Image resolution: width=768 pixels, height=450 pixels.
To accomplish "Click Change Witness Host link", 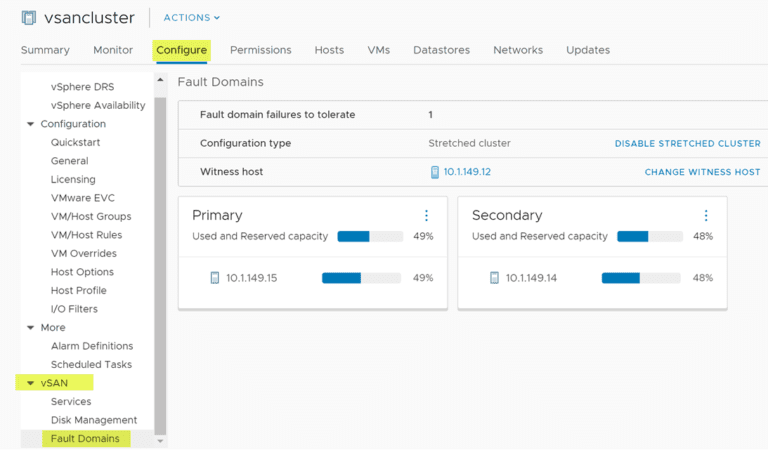I will click(702, 172).
